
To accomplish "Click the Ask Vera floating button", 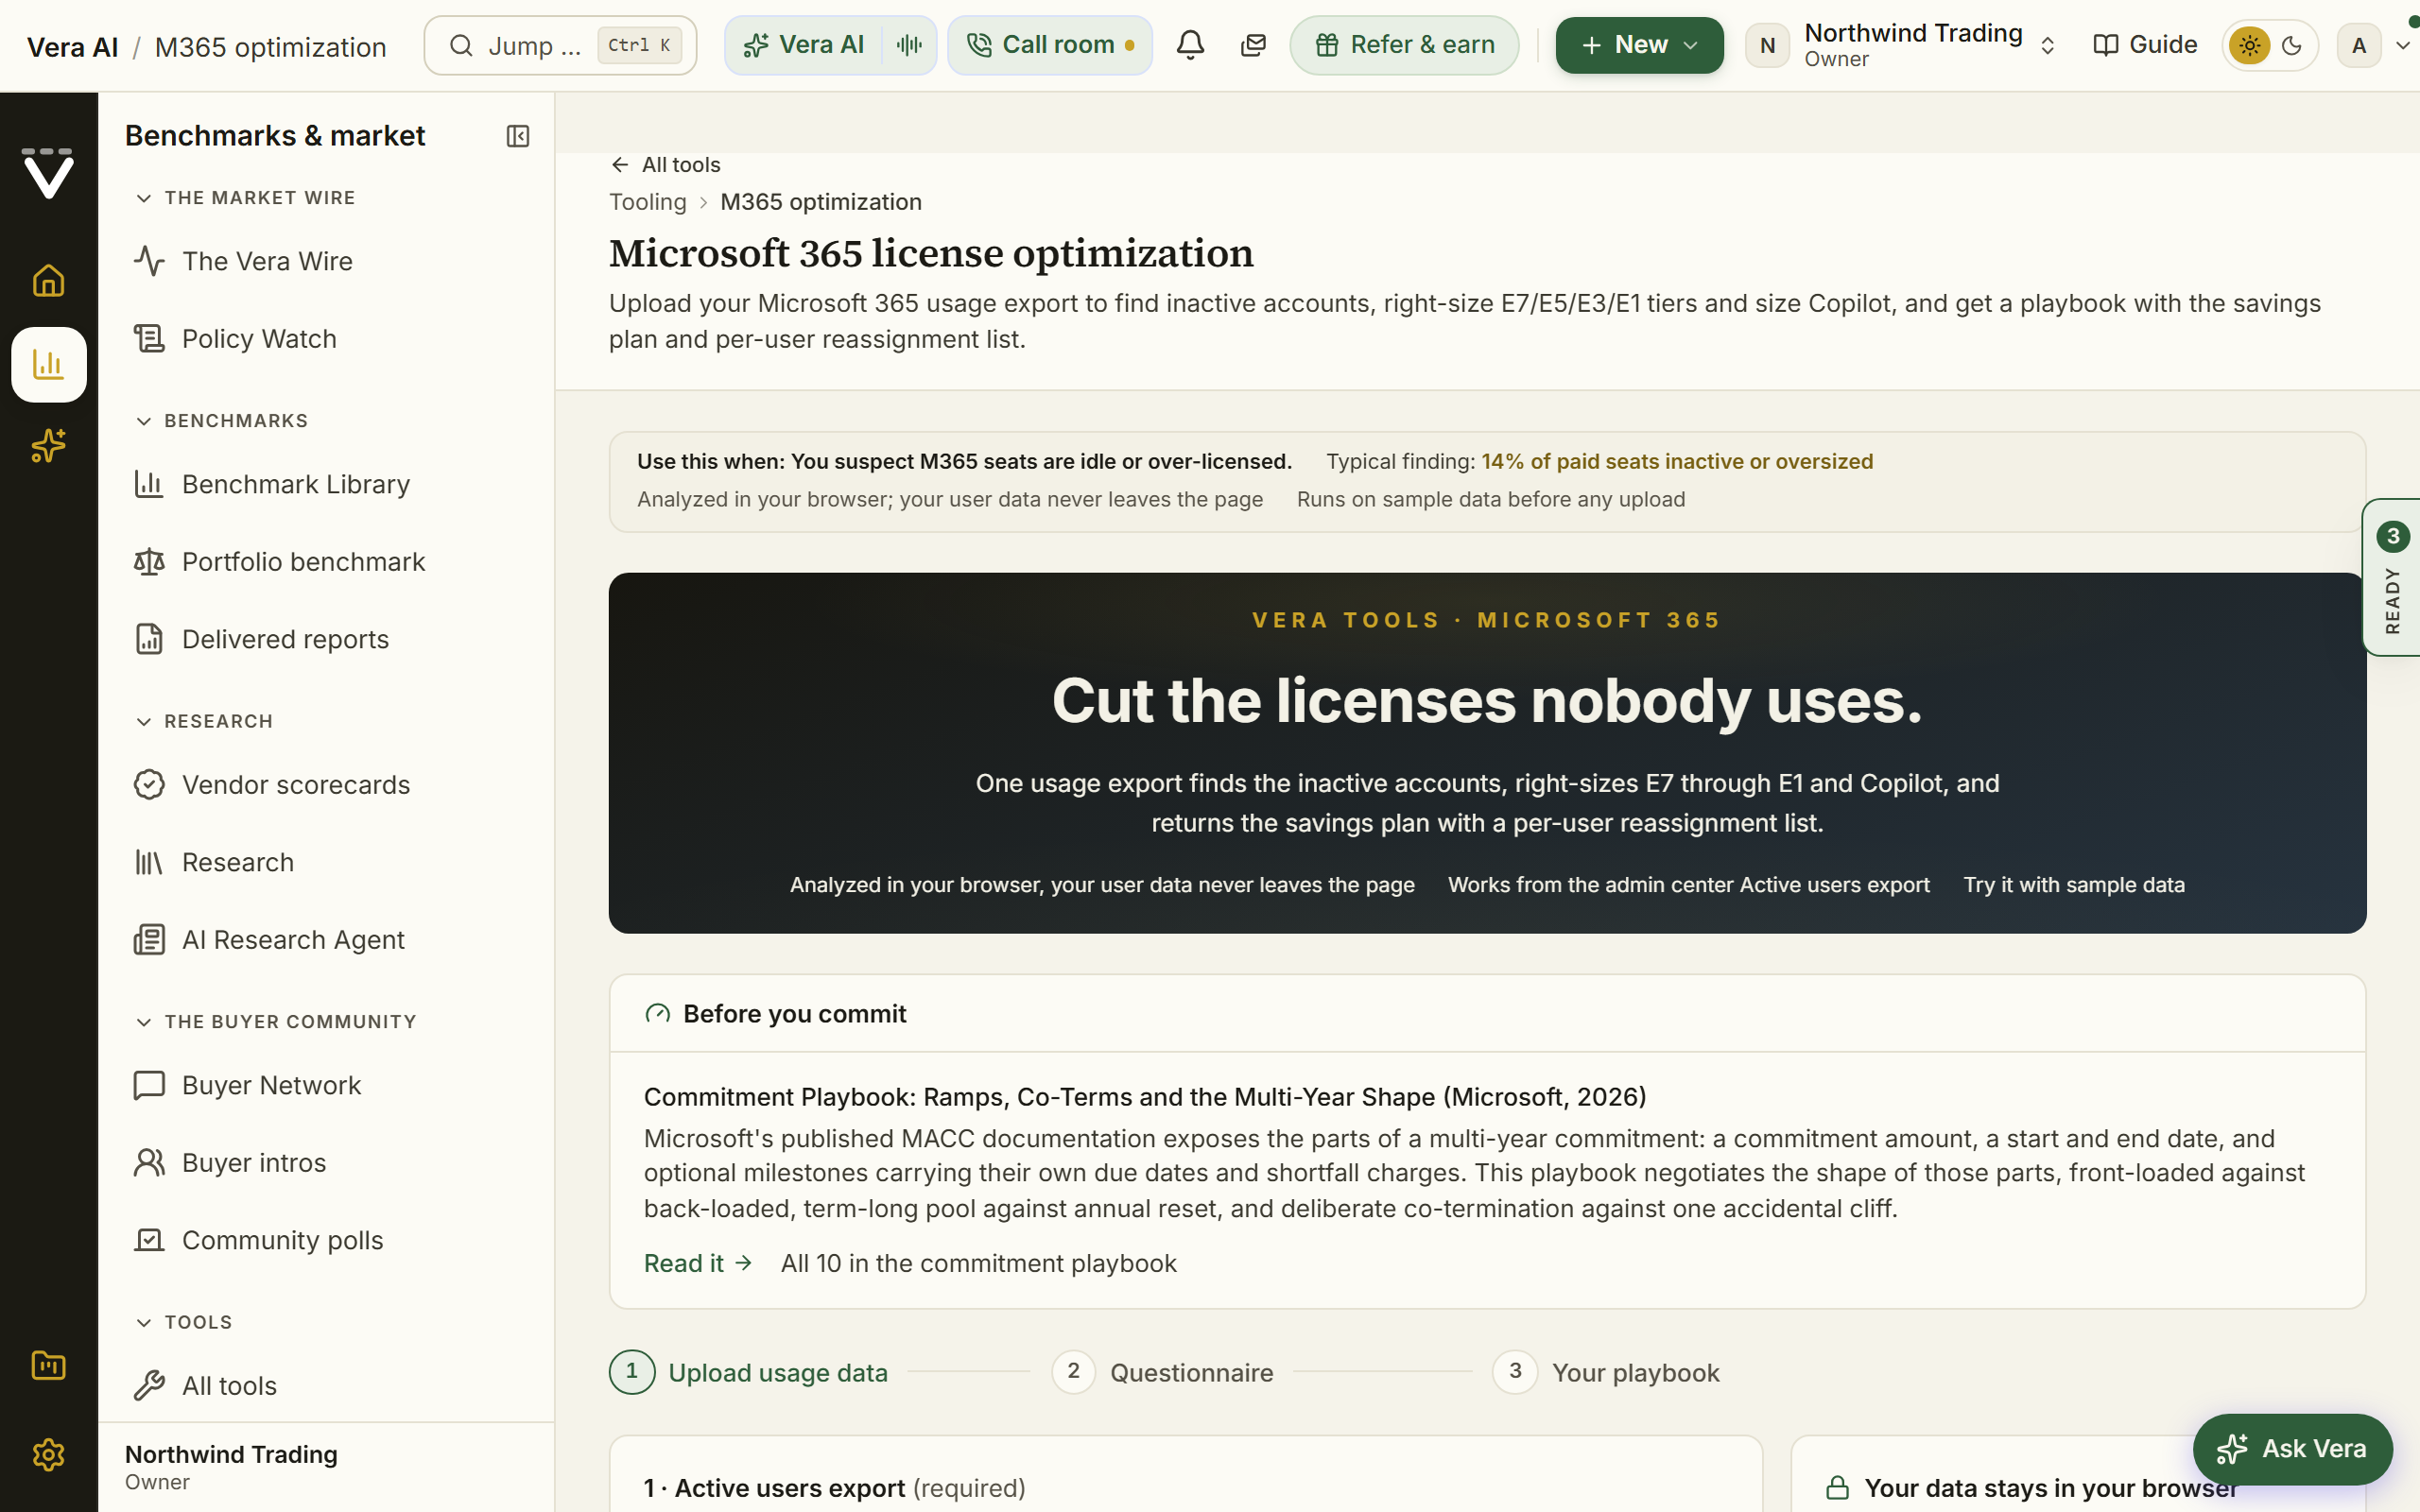I will pos(2292,1448).
